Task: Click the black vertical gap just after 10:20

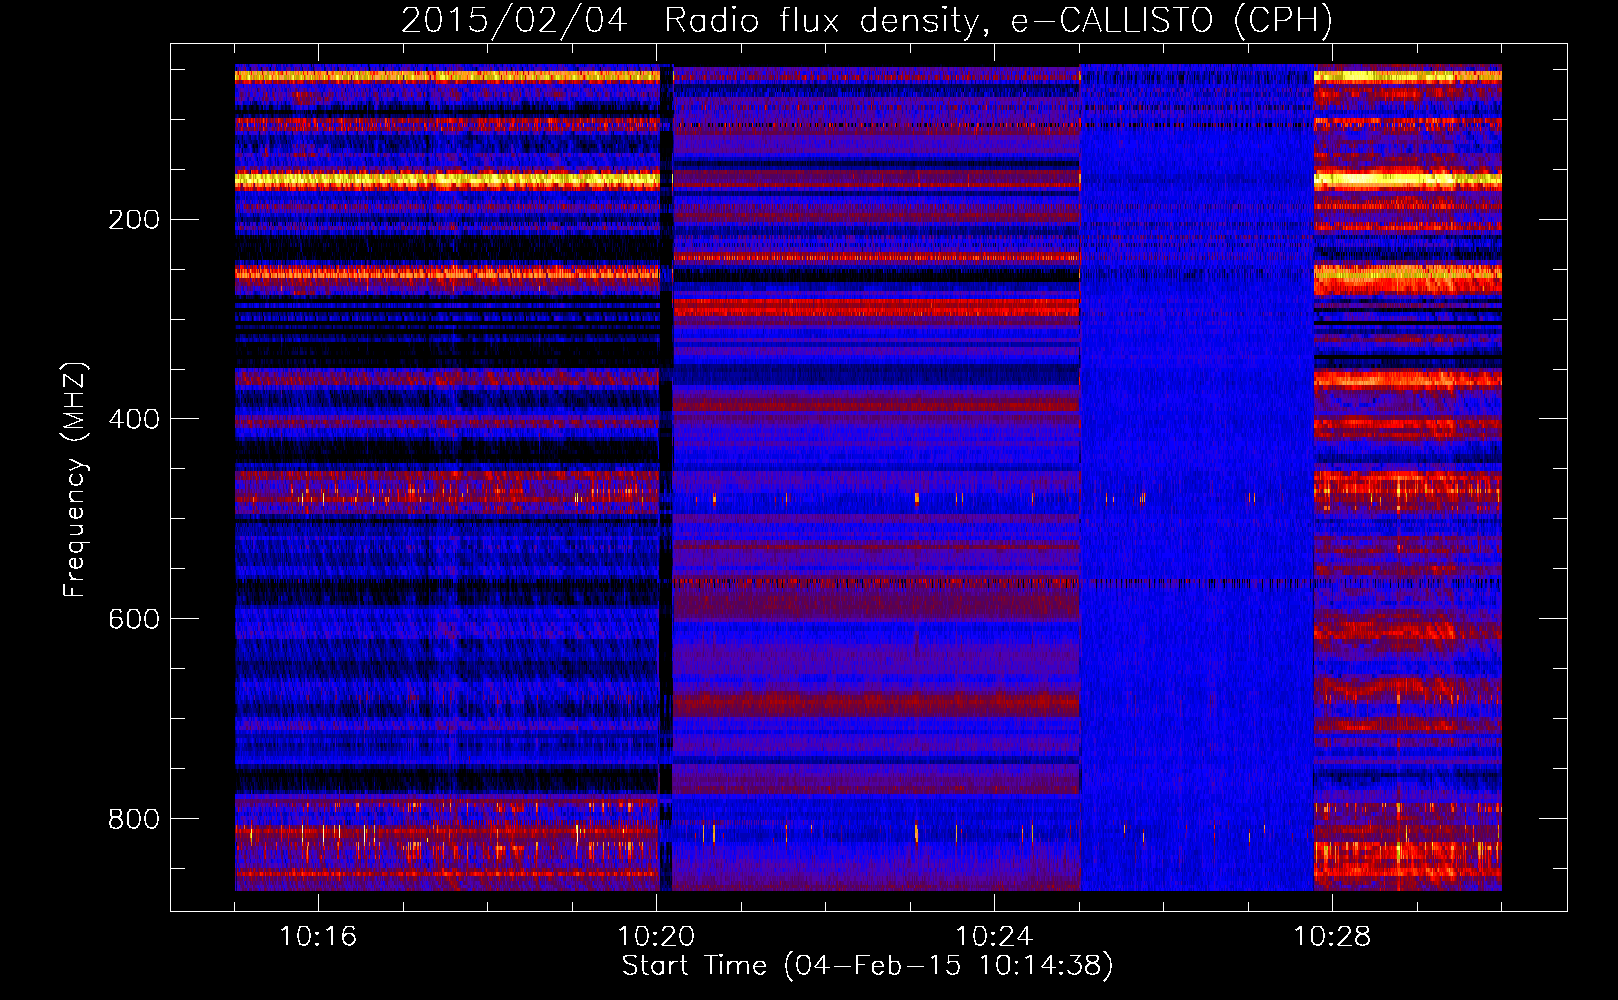Action: [x=666, y=400]
